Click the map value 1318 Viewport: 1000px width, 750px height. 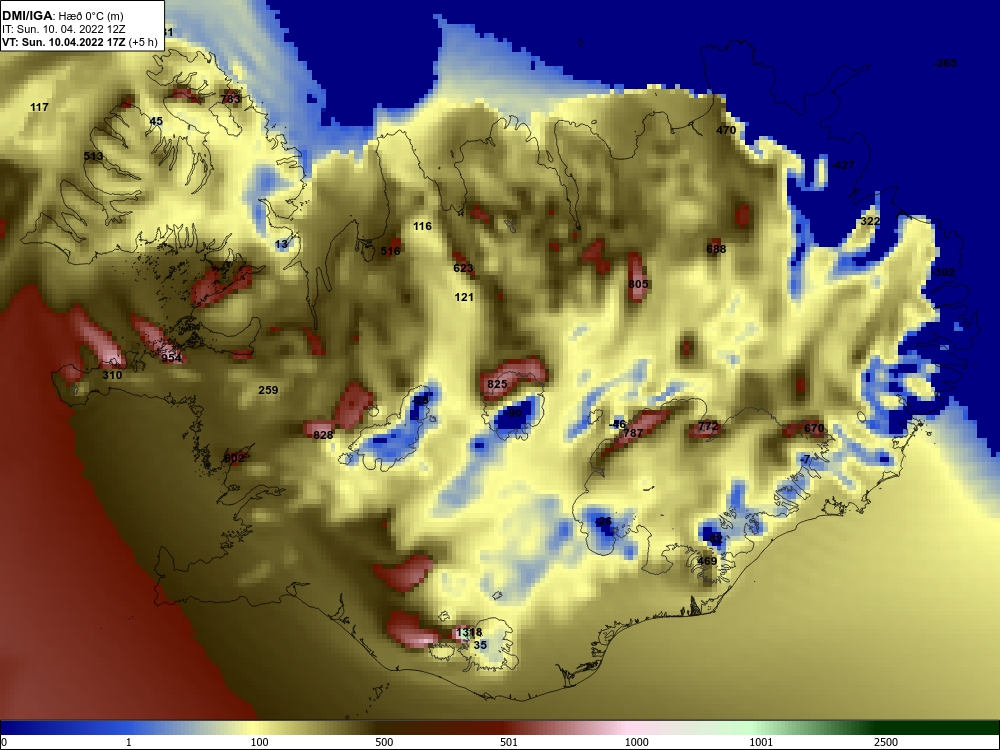coord(469,633)
